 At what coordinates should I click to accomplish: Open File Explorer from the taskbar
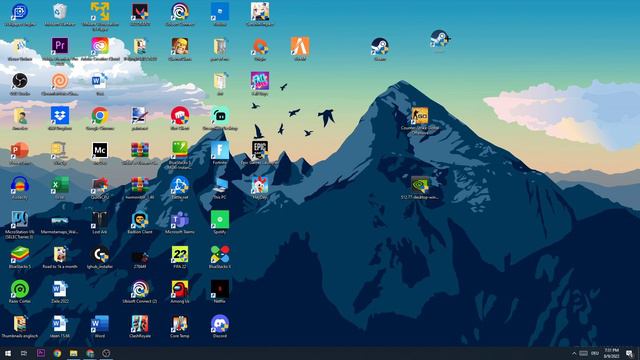coord(73,353)
